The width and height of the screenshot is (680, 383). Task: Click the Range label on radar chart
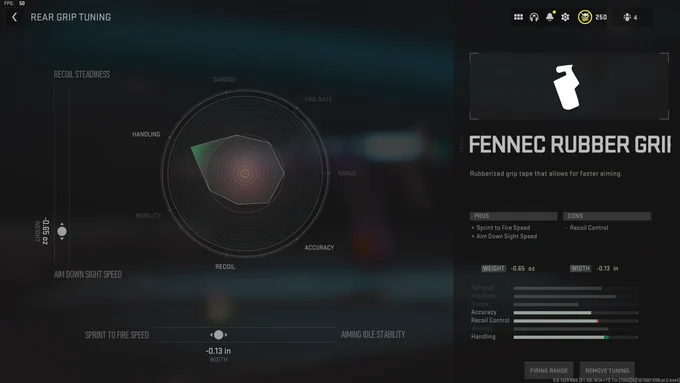pos(347,173)
